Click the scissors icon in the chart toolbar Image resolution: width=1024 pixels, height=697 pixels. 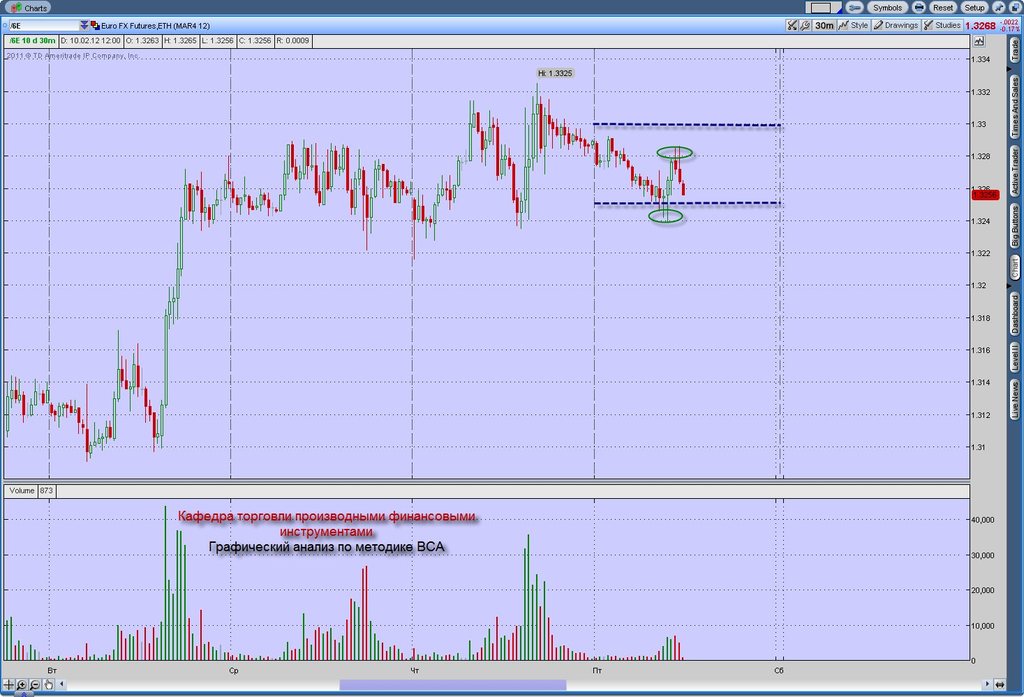pos(792,25)
